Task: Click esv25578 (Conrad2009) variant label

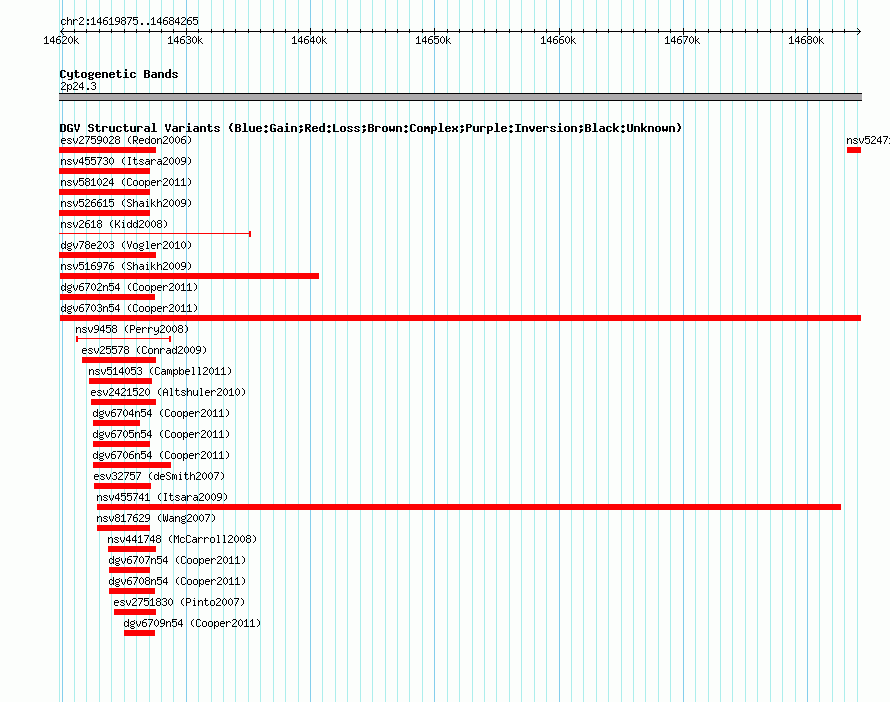Action: (144, 350)
